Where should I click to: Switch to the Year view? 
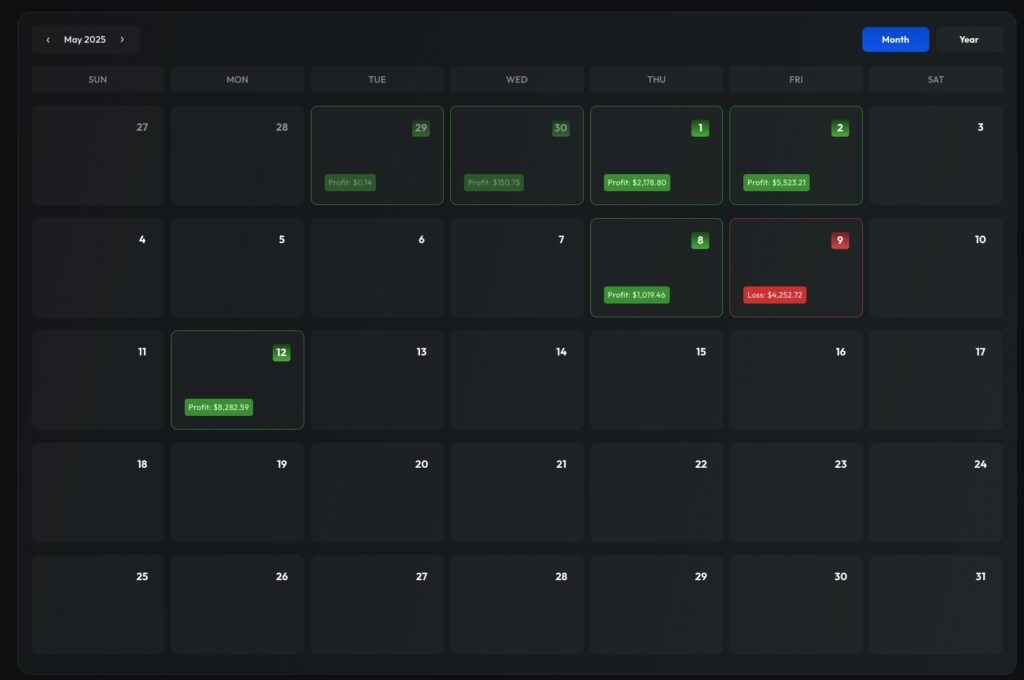click(968, 39)
